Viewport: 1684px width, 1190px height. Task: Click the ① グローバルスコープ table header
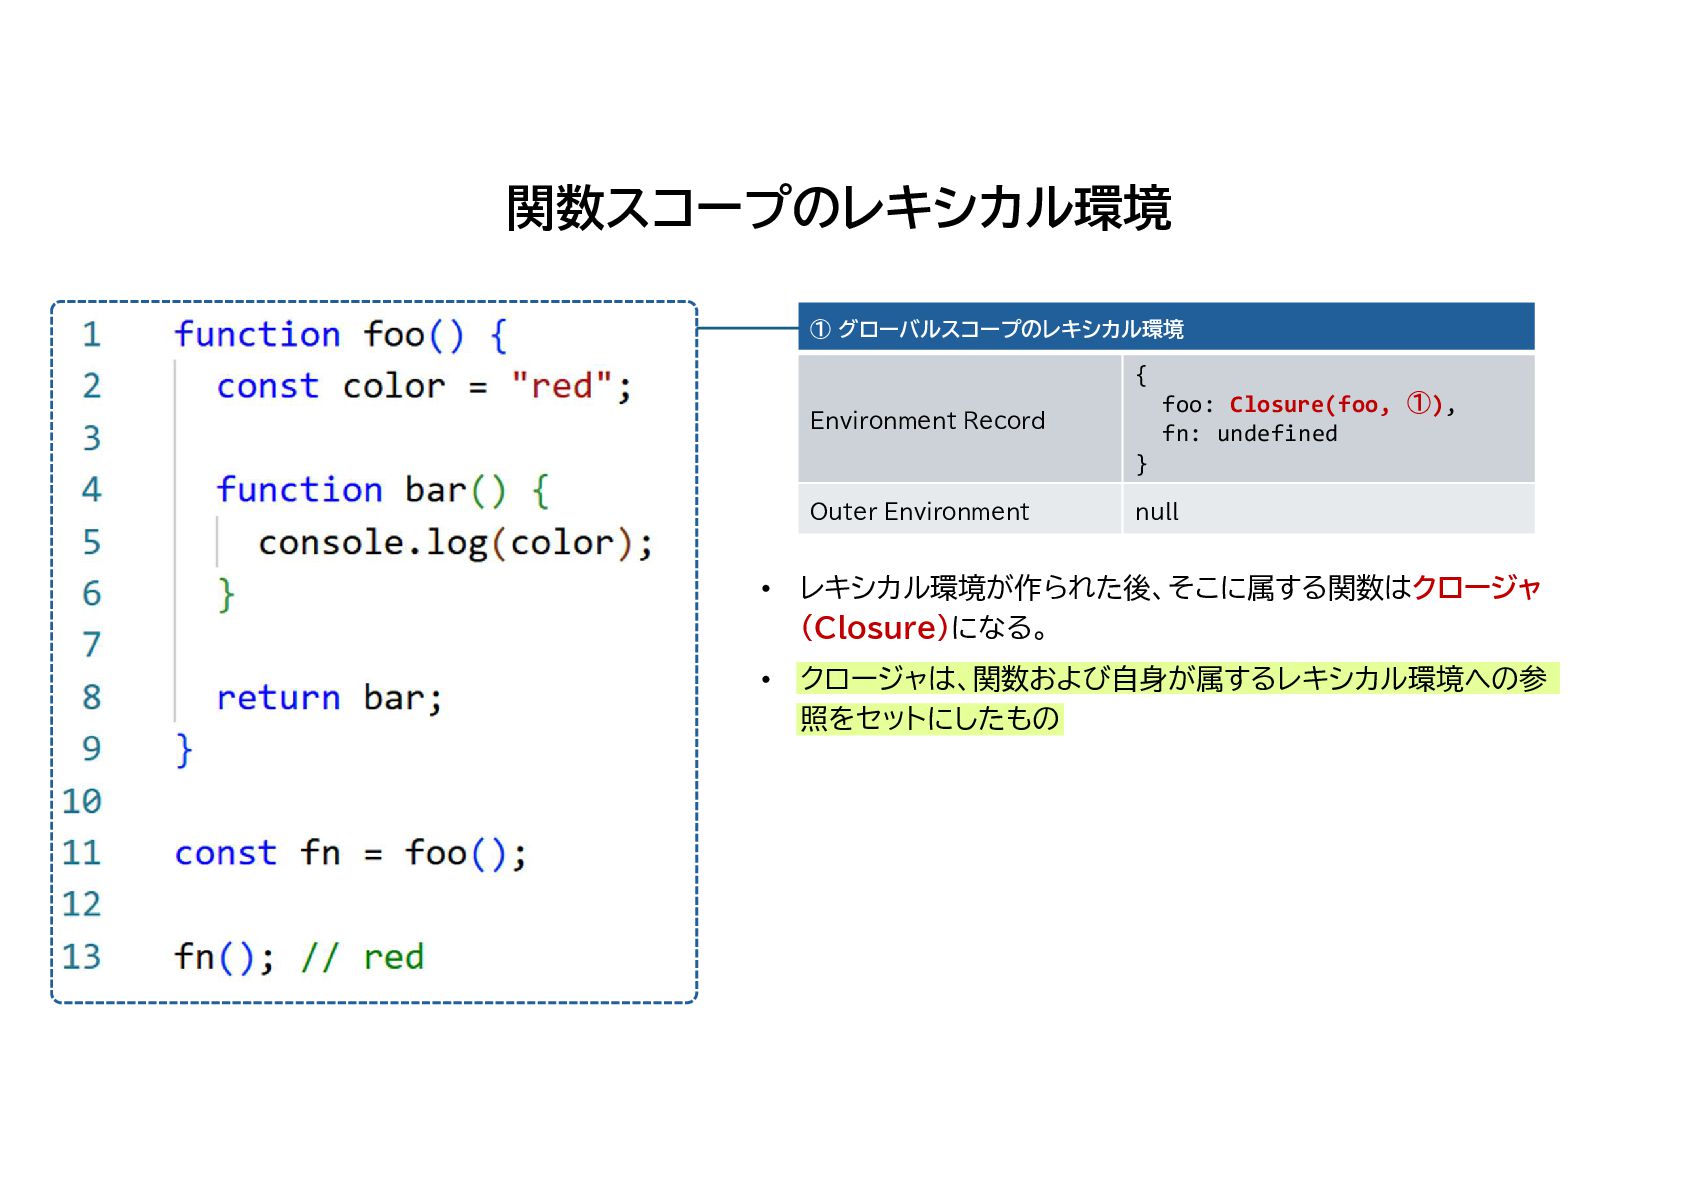click(x=1166, y=328)
